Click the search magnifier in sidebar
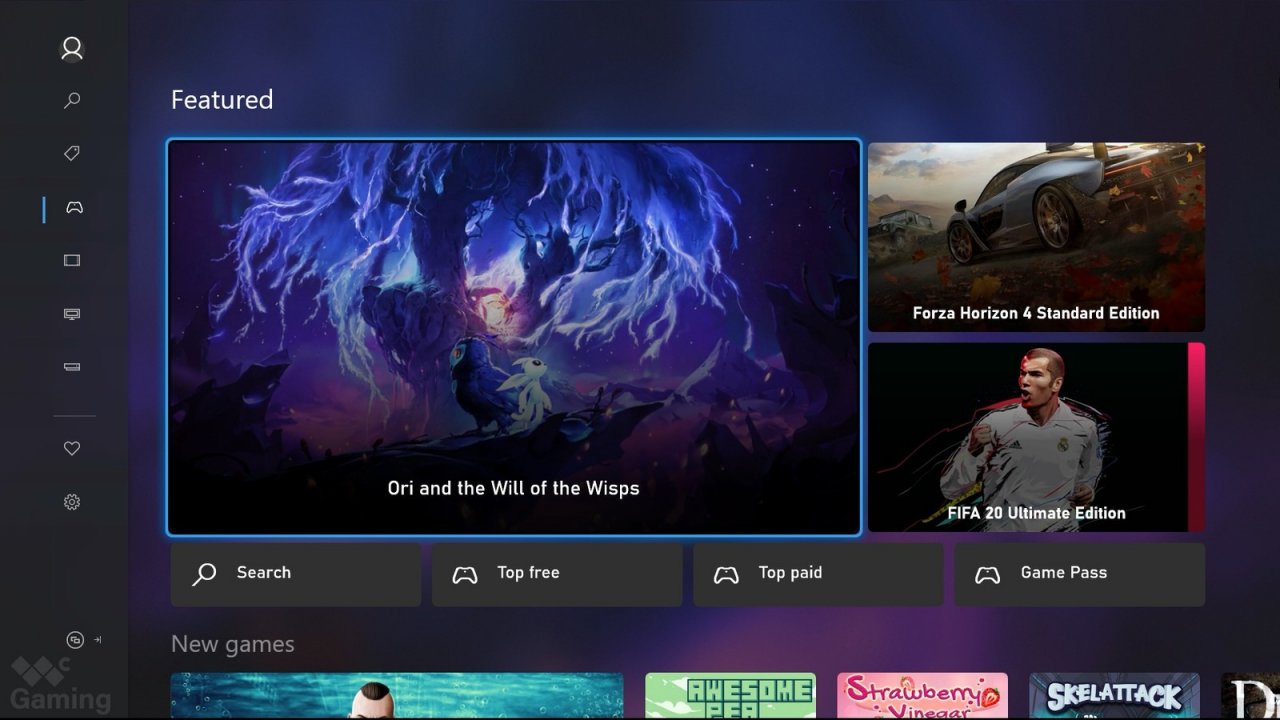1280x720 pixels. point(72,101)
